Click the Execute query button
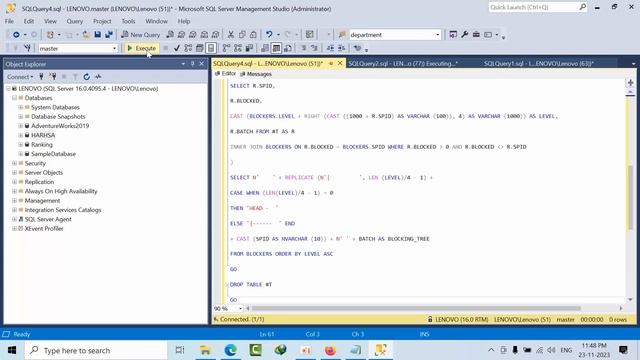640x360 pixels. [141, 48]
